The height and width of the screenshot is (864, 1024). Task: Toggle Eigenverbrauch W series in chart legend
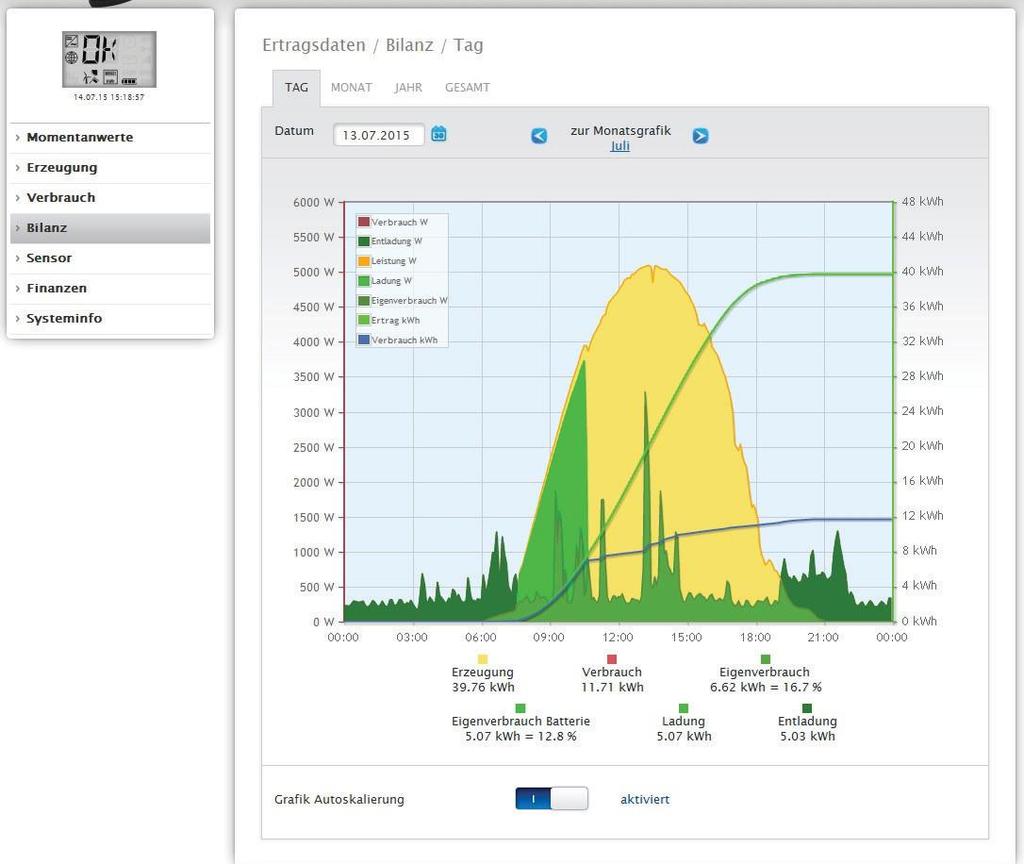click(403, 300)
